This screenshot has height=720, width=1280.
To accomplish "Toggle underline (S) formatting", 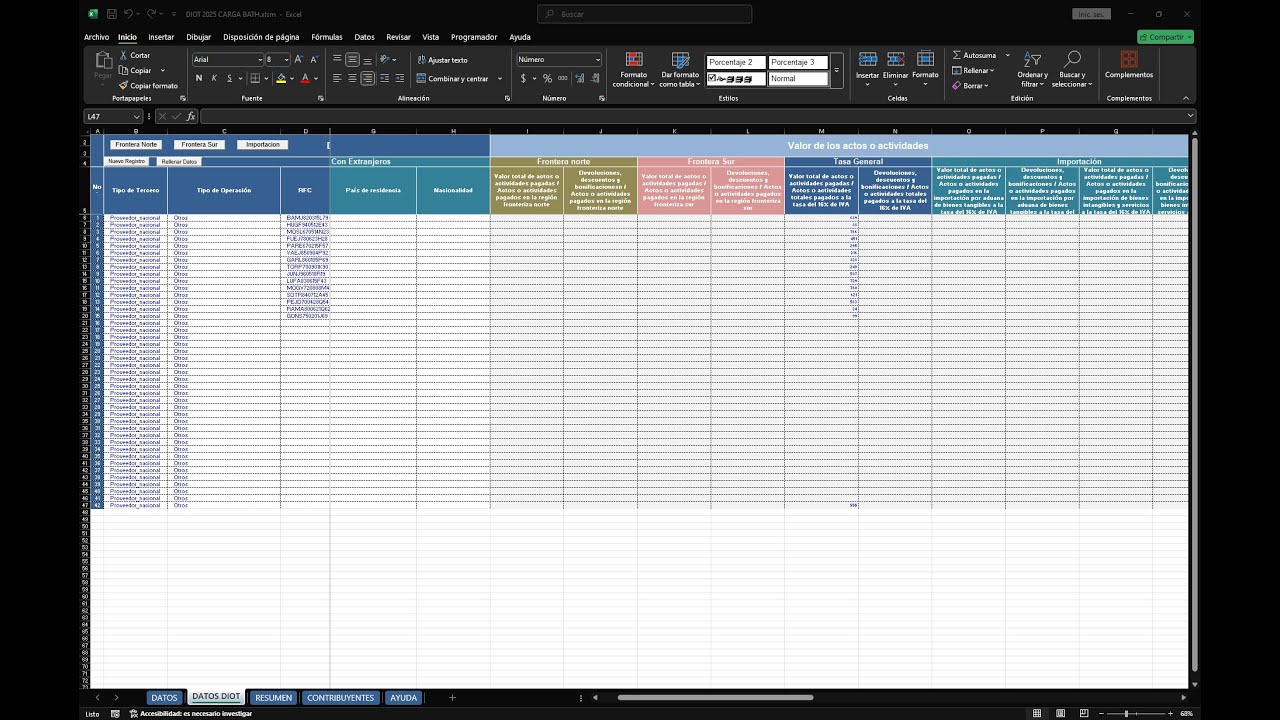I will (229, 78).
